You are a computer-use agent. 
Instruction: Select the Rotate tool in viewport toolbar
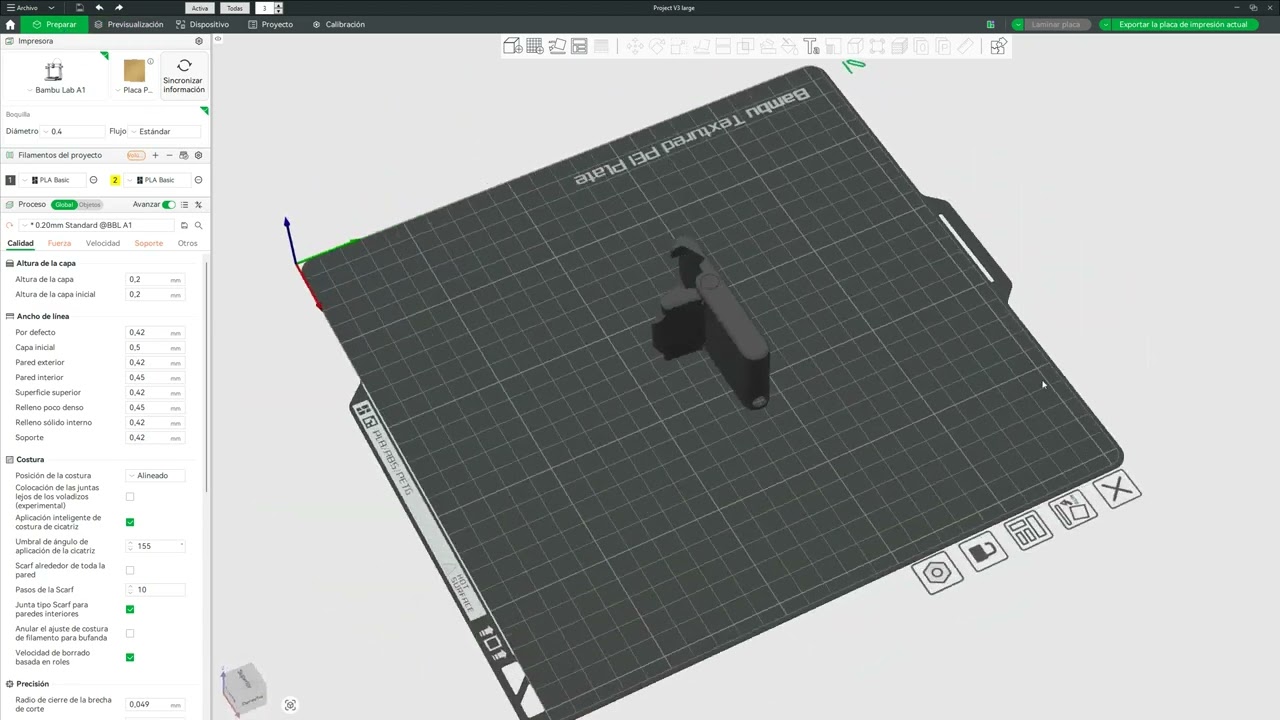pyautogui.click(x=656, y=46)
